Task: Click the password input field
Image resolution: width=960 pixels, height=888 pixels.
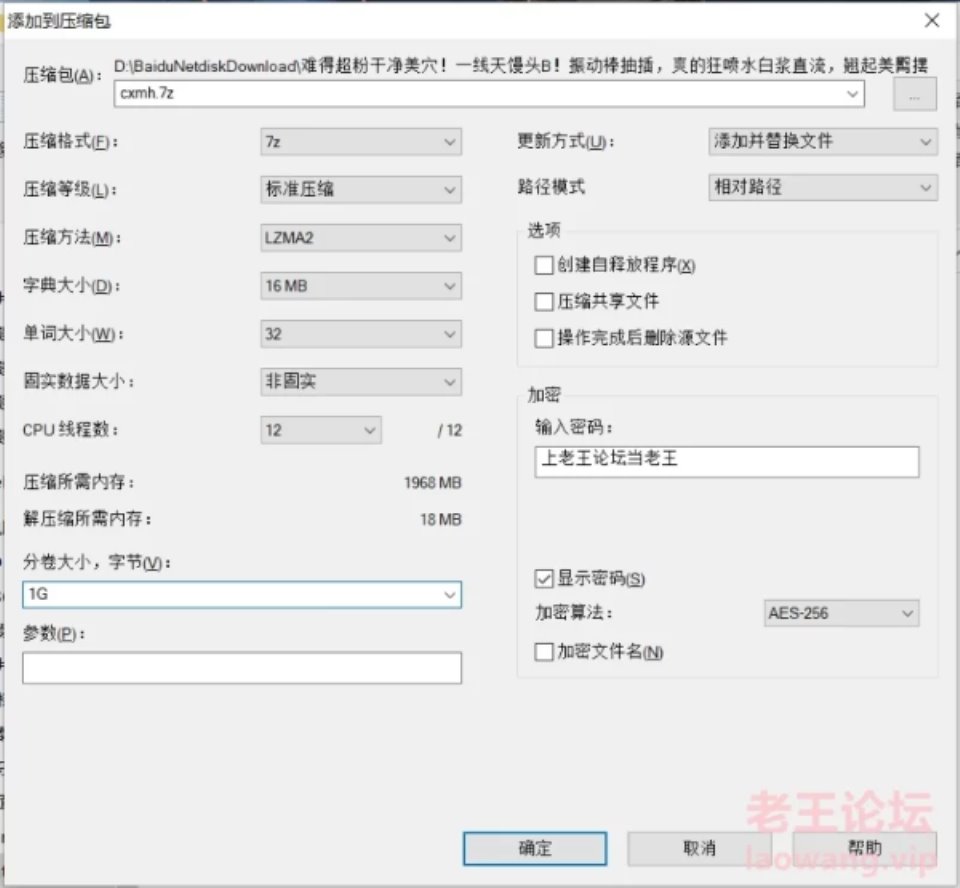Action: (x=727, y=461)
